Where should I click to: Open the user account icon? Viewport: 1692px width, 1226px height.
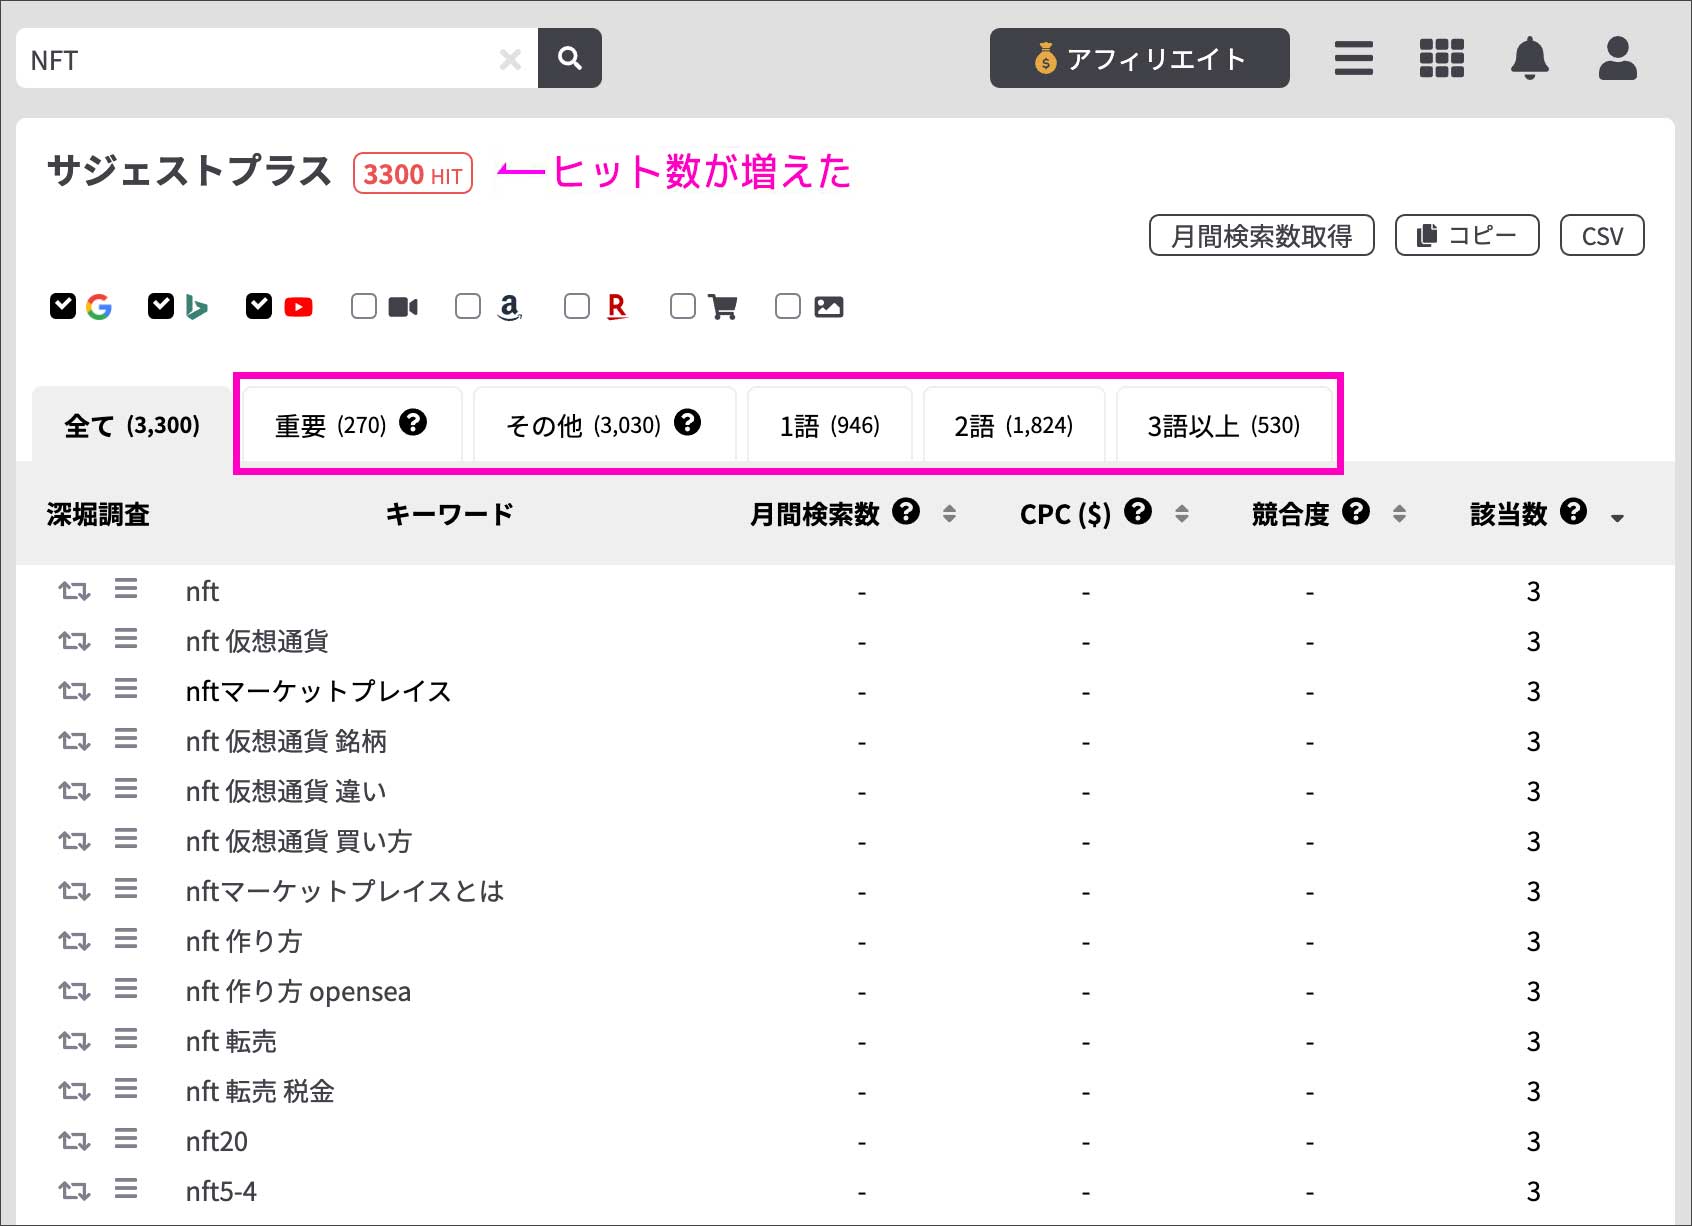(x=1617, y=58)
